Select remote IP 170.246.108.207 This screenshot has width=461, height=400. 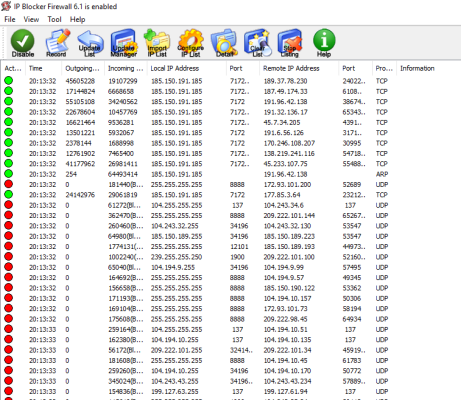click(x=289, y=143)
